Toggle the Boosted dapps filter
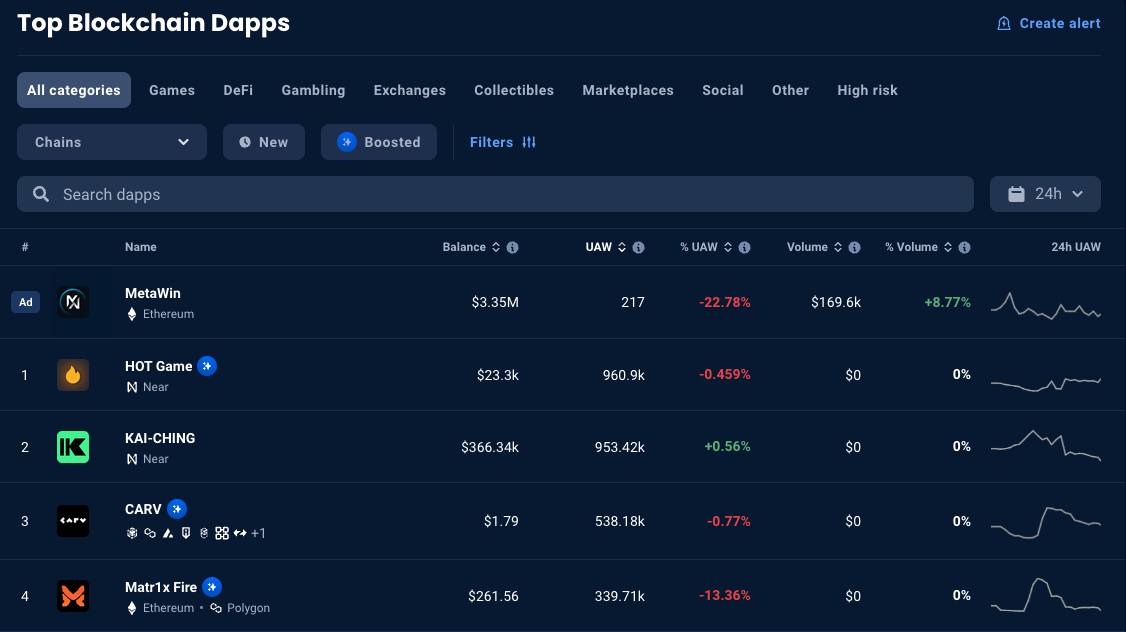The image size is (1126, 632). (x=378, y=142)
